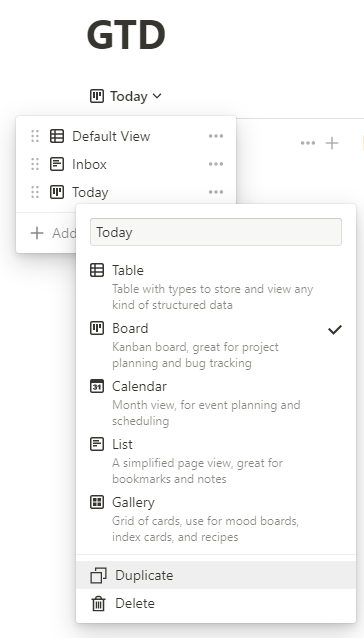
Task: Open the three-dot options menu for Inbox
Action: (x=216, y=164)
